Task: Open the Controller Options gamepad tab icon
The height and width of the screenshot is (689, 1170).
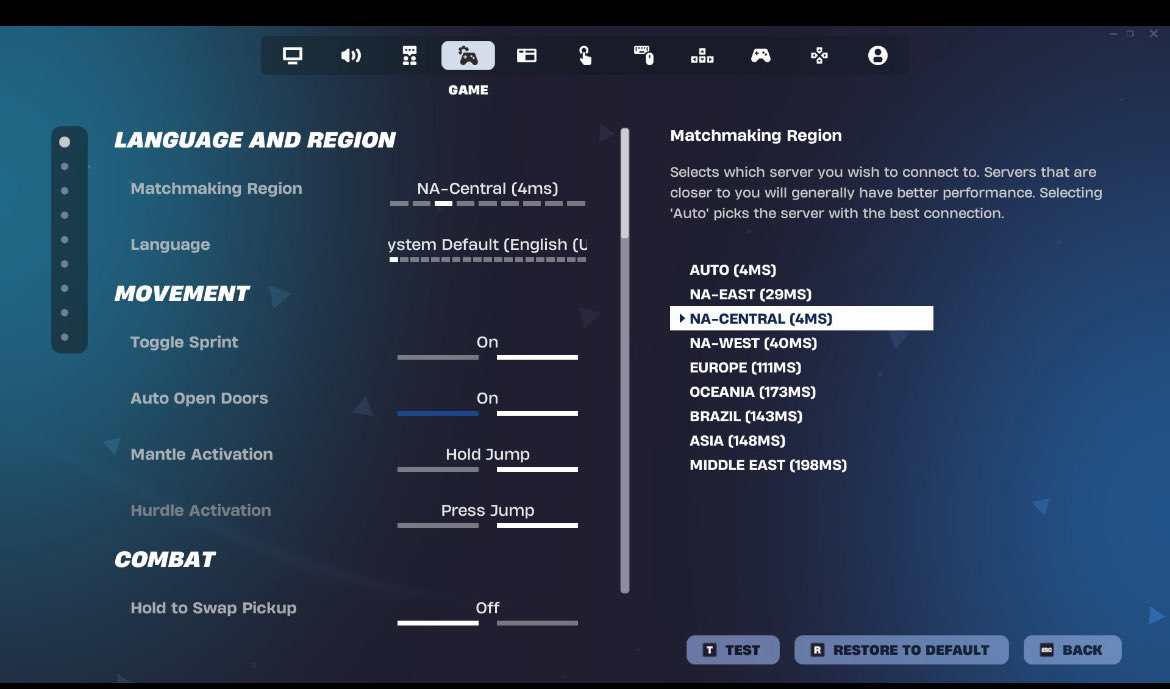Action: pos(760,56)
